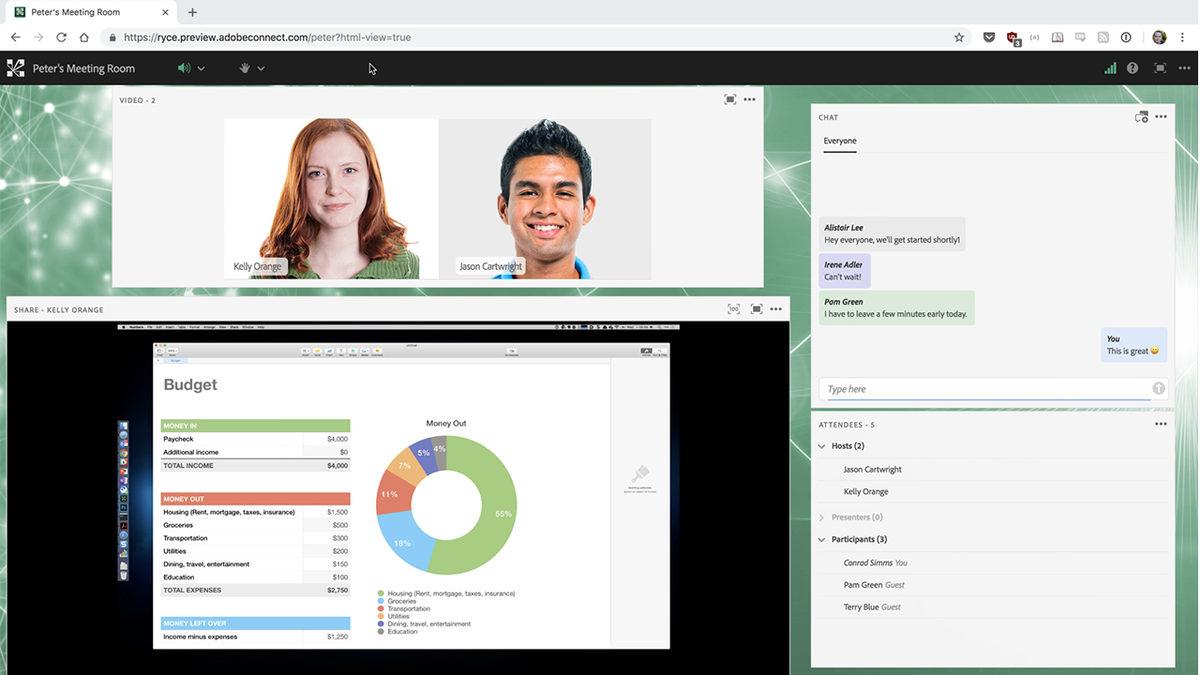
Task: Click the Adobe Connect logo
Action: click(x=14, y=68)
